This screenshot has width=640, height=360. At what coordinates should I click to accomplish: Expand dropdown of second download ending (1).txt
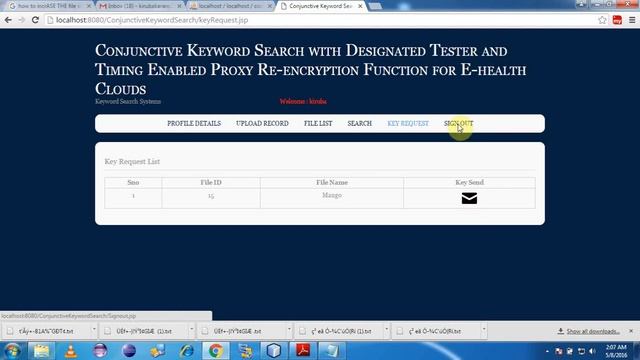click(x=191, y=330)
